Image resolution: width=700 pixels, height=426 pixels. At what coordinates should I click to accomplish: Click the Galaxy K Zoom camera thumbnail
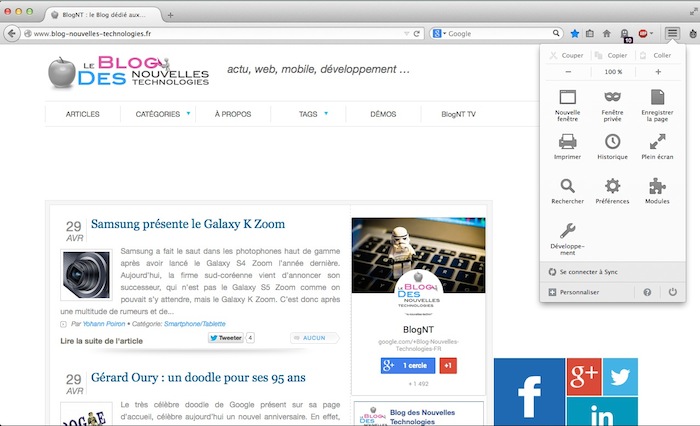coord(86,275)
